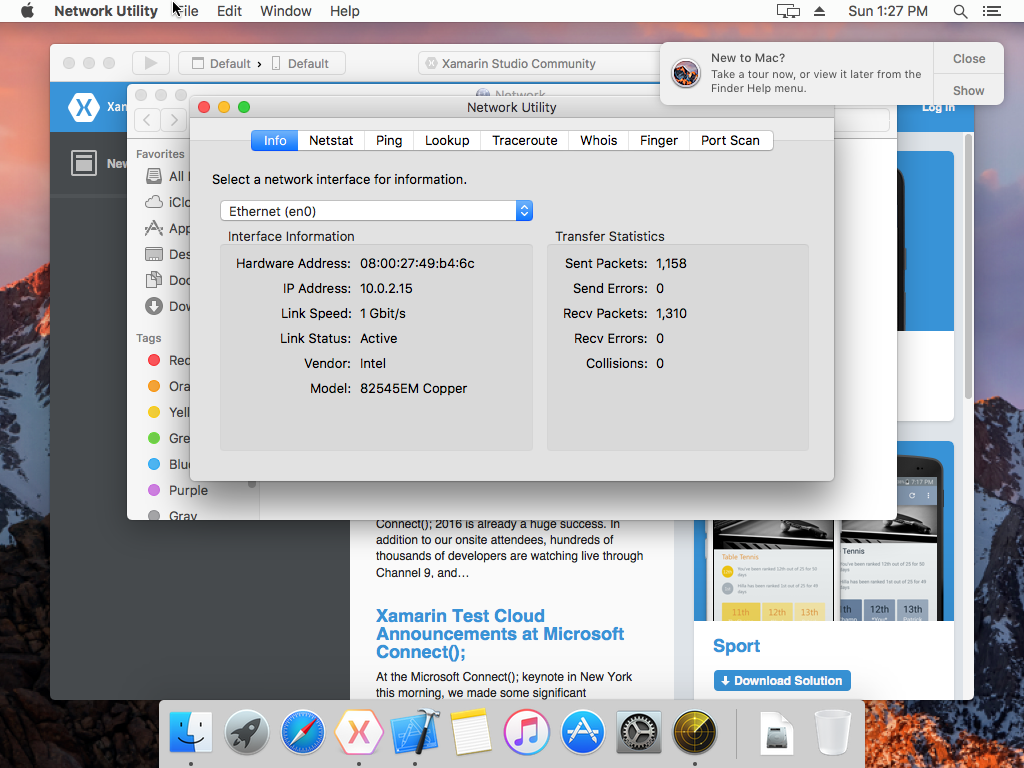The height and width of the screenshot is (768, 1024).
Task: Open Xamarin Studio icon in Dock
Action: click(359, 733)
